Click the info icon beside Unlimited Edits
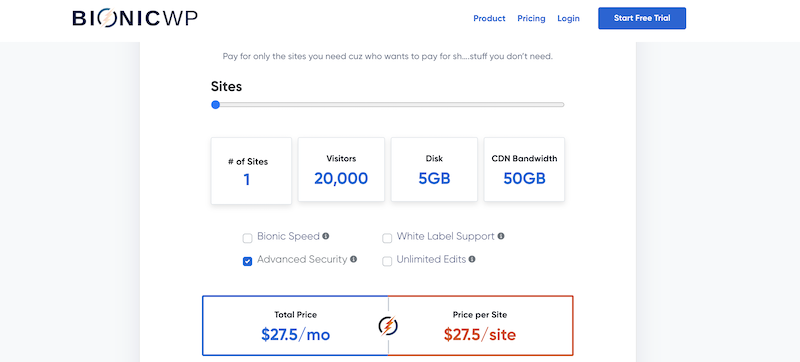Image resolution: width=800 pixels, height=362 pixels. coord(472,259)
